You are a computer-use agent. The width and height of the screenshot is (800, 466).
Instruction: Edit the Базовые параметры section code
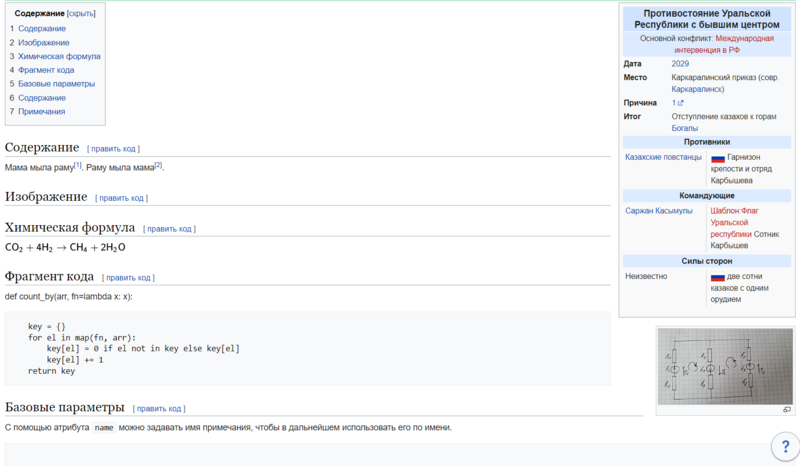[160, 409]
